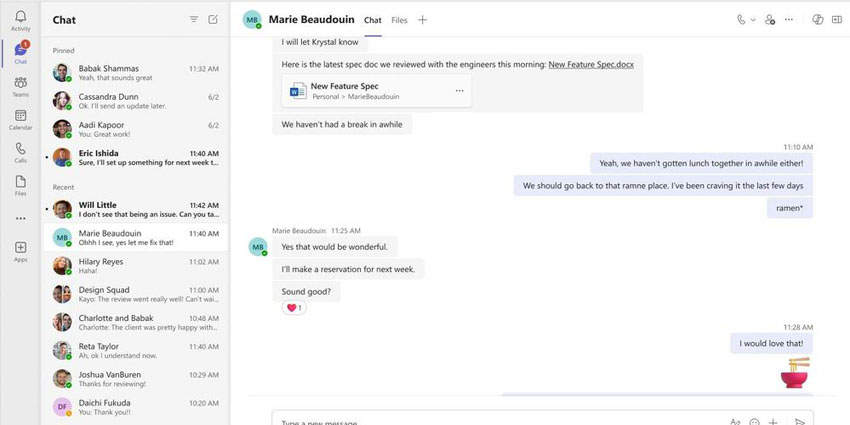
Task: Open more options for New Feature Spec file
Action: tap(460, 91)
